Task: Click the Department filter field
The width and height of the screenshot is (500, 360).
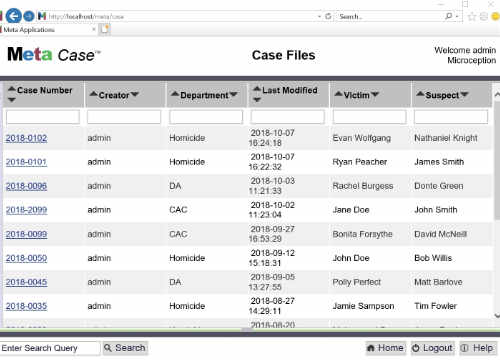Action: pos(206,117)
